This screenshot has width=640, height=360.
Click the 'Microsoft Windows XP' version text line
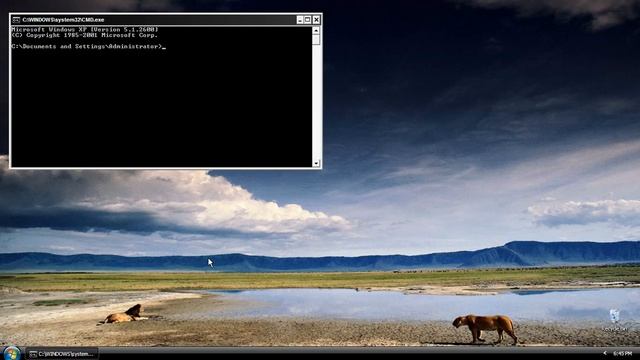(x=84, y=29)
